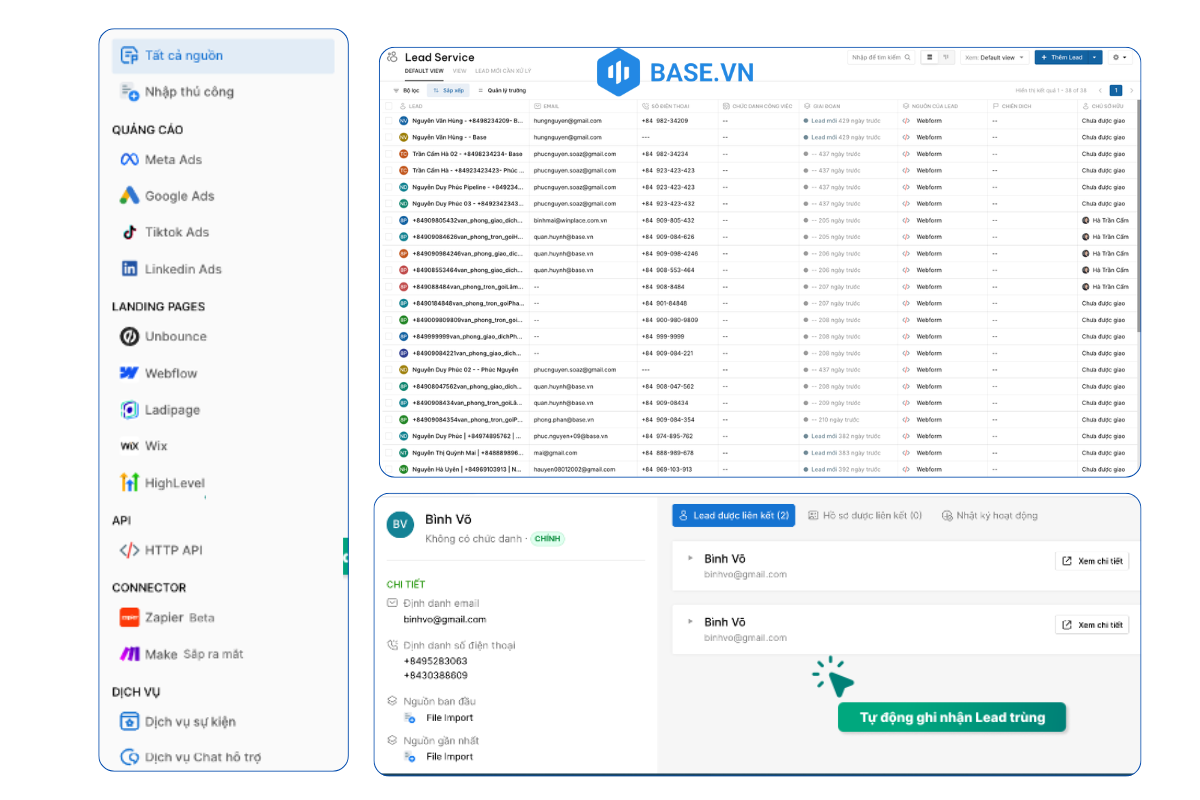Select the Meta Ads source icon

(x=129, y=160)
